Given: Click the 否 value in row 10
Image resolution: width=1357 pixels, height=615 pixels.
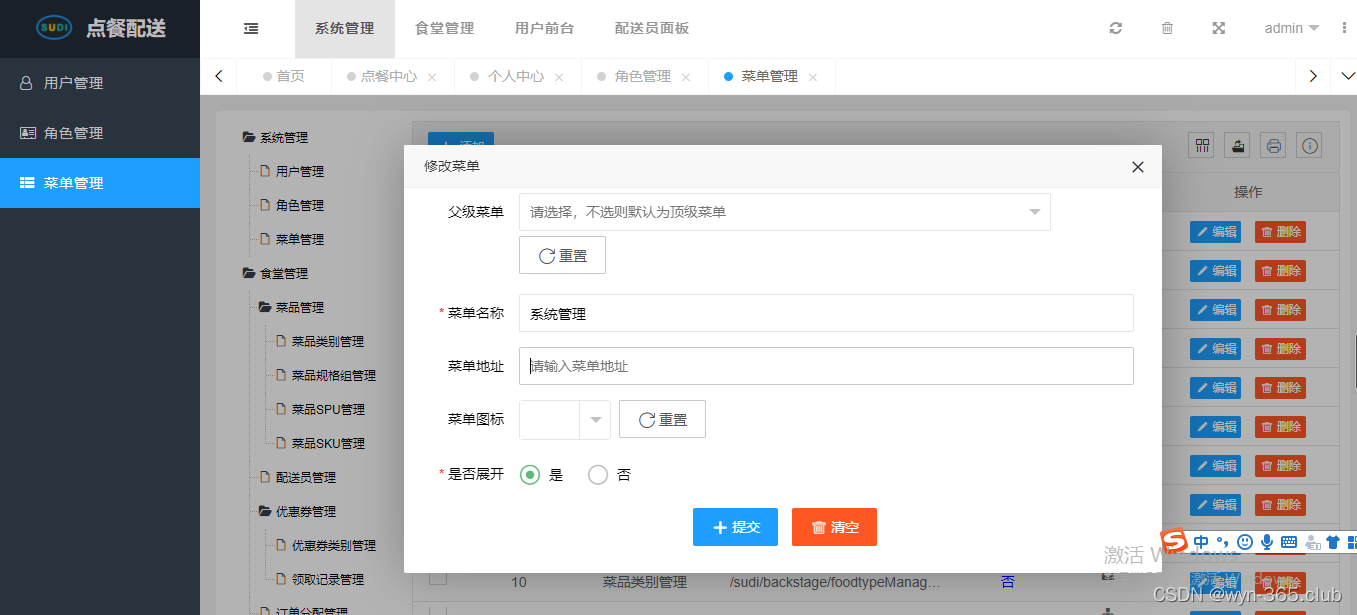Looking at the screenshot, I should pyautogui.click(x=1007, y=581).
